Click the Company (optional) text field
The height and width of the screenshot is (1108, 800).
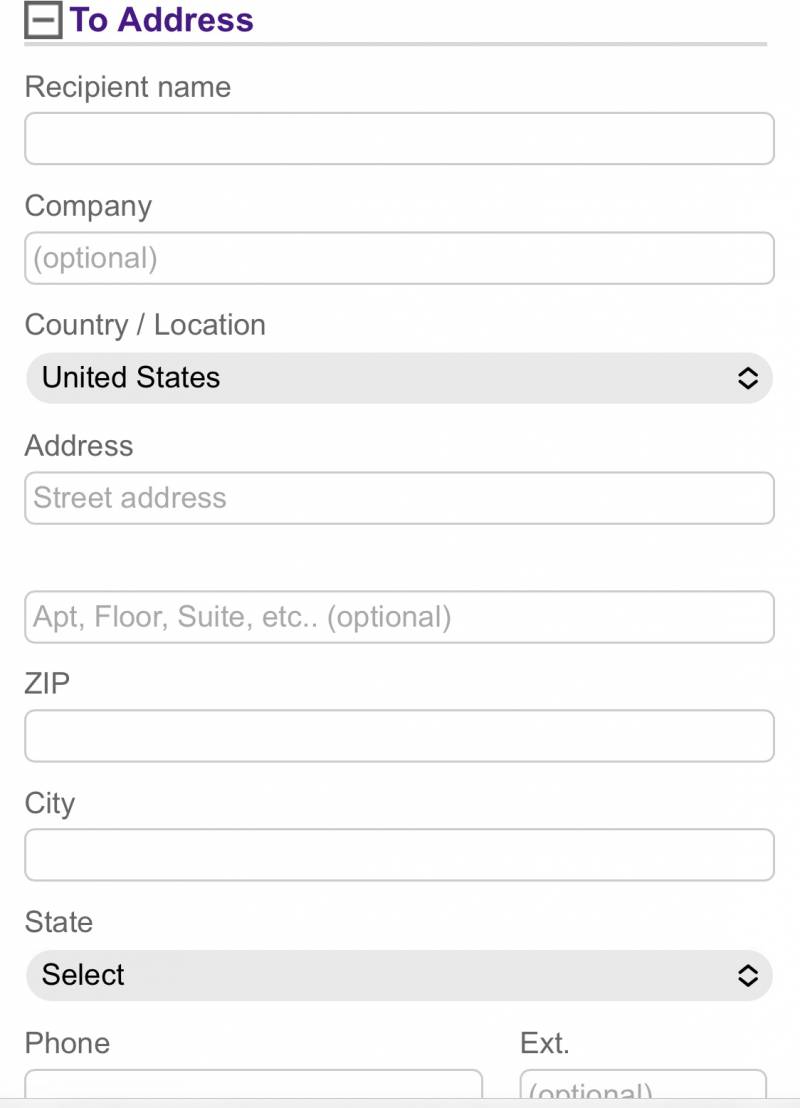[399, 258]
